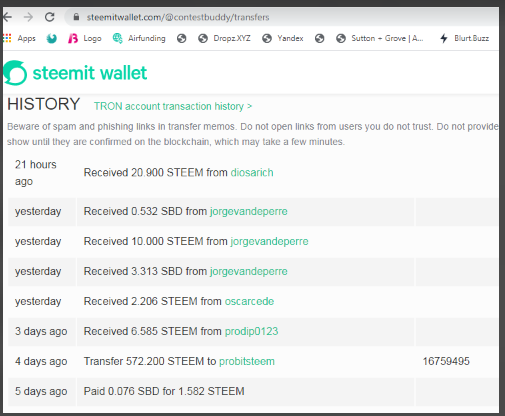The height and width of the screenshot is (416, 505).
Task: Reload the page with the refresh icon
Action: click(x=50, y=17)
